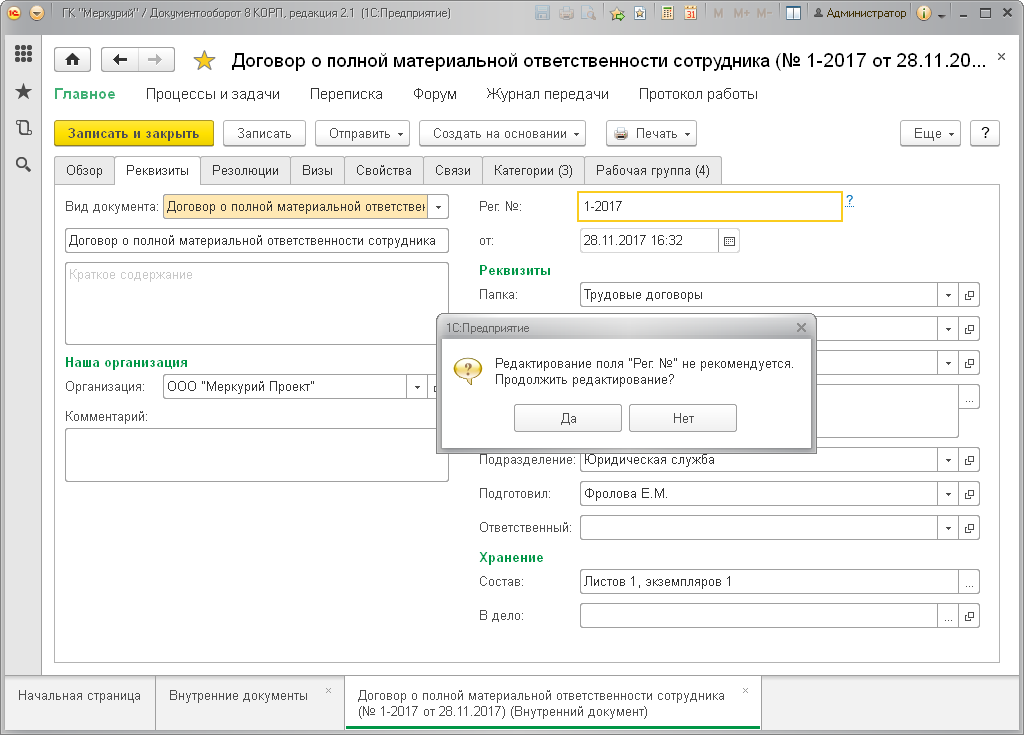The image size is (1024, 735).
Task: Close Внутренние документы bottom tab
Action: pos(328,691)
